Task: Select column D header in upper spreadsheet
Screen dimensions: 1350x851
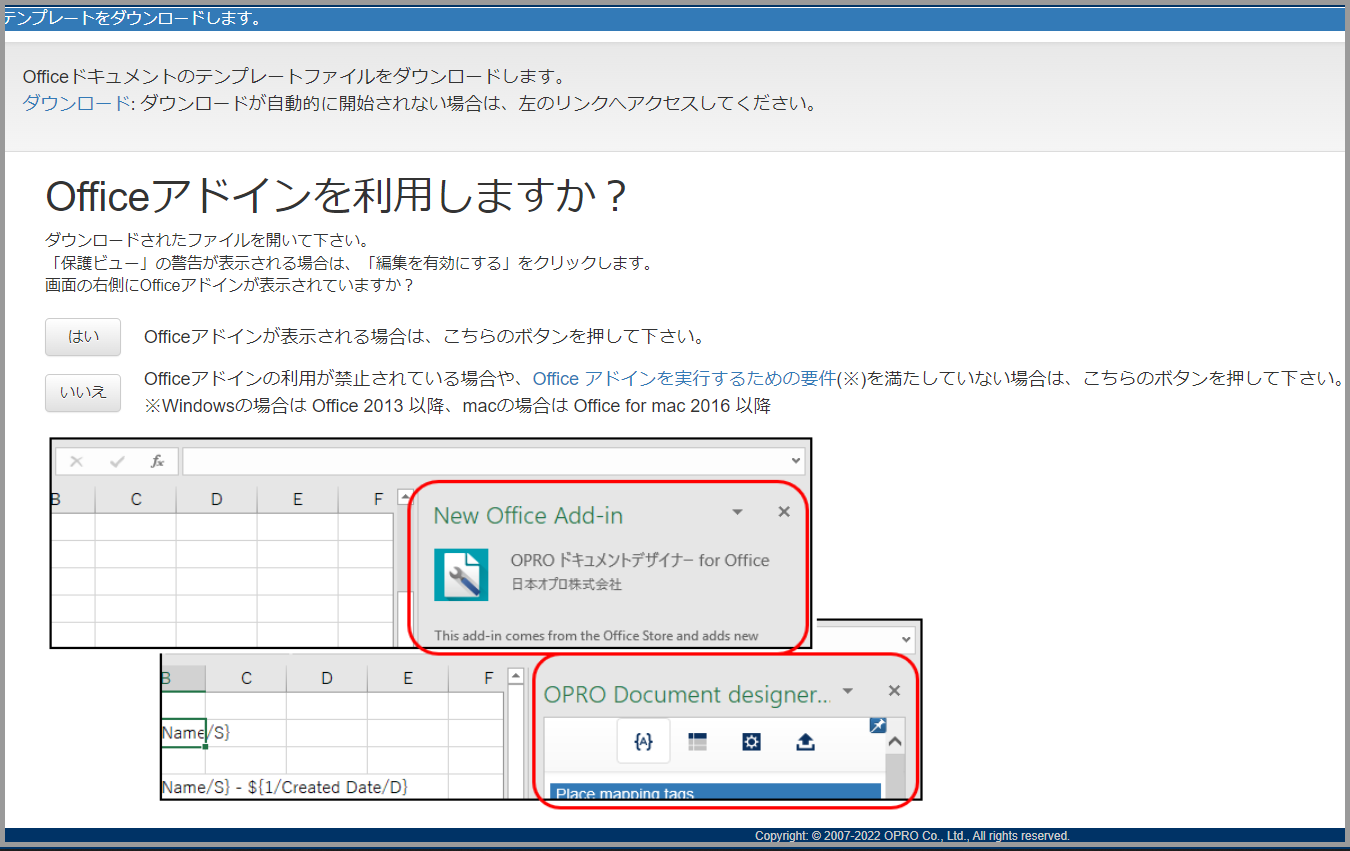Action: 216,499
